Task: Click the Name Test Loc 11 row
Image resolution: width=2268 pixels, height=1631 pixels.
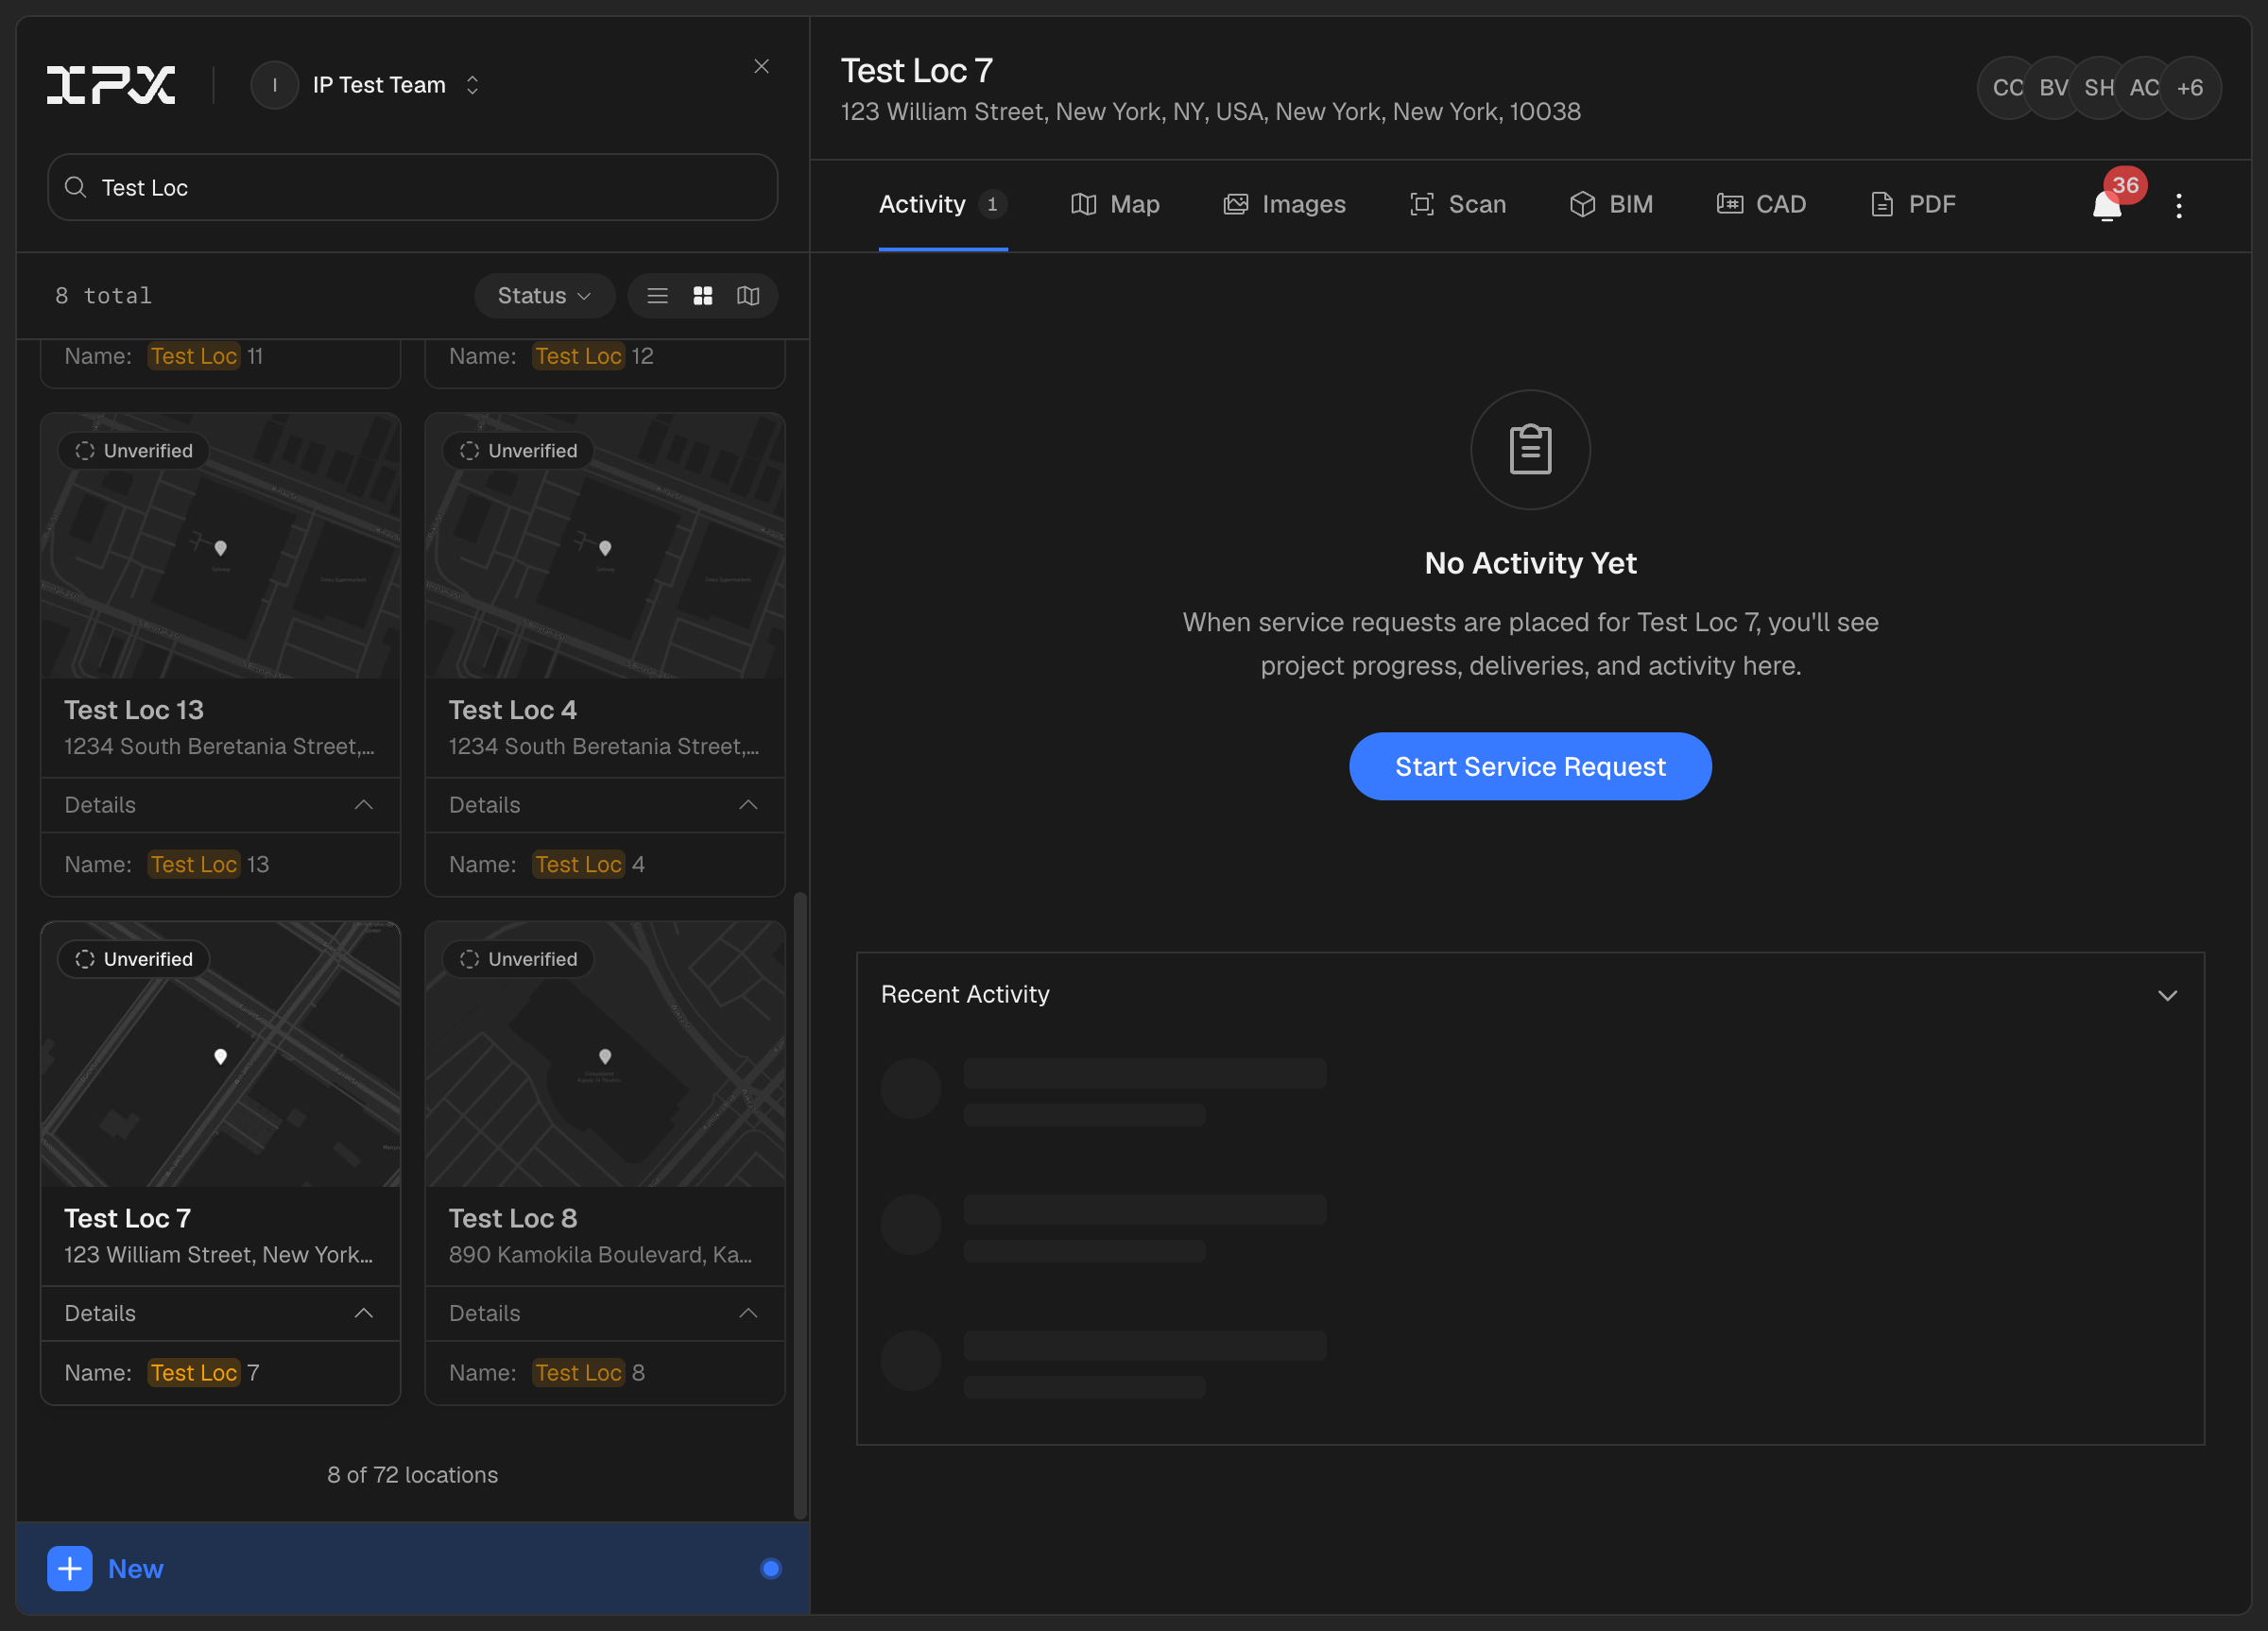Action: coord(220,356)
